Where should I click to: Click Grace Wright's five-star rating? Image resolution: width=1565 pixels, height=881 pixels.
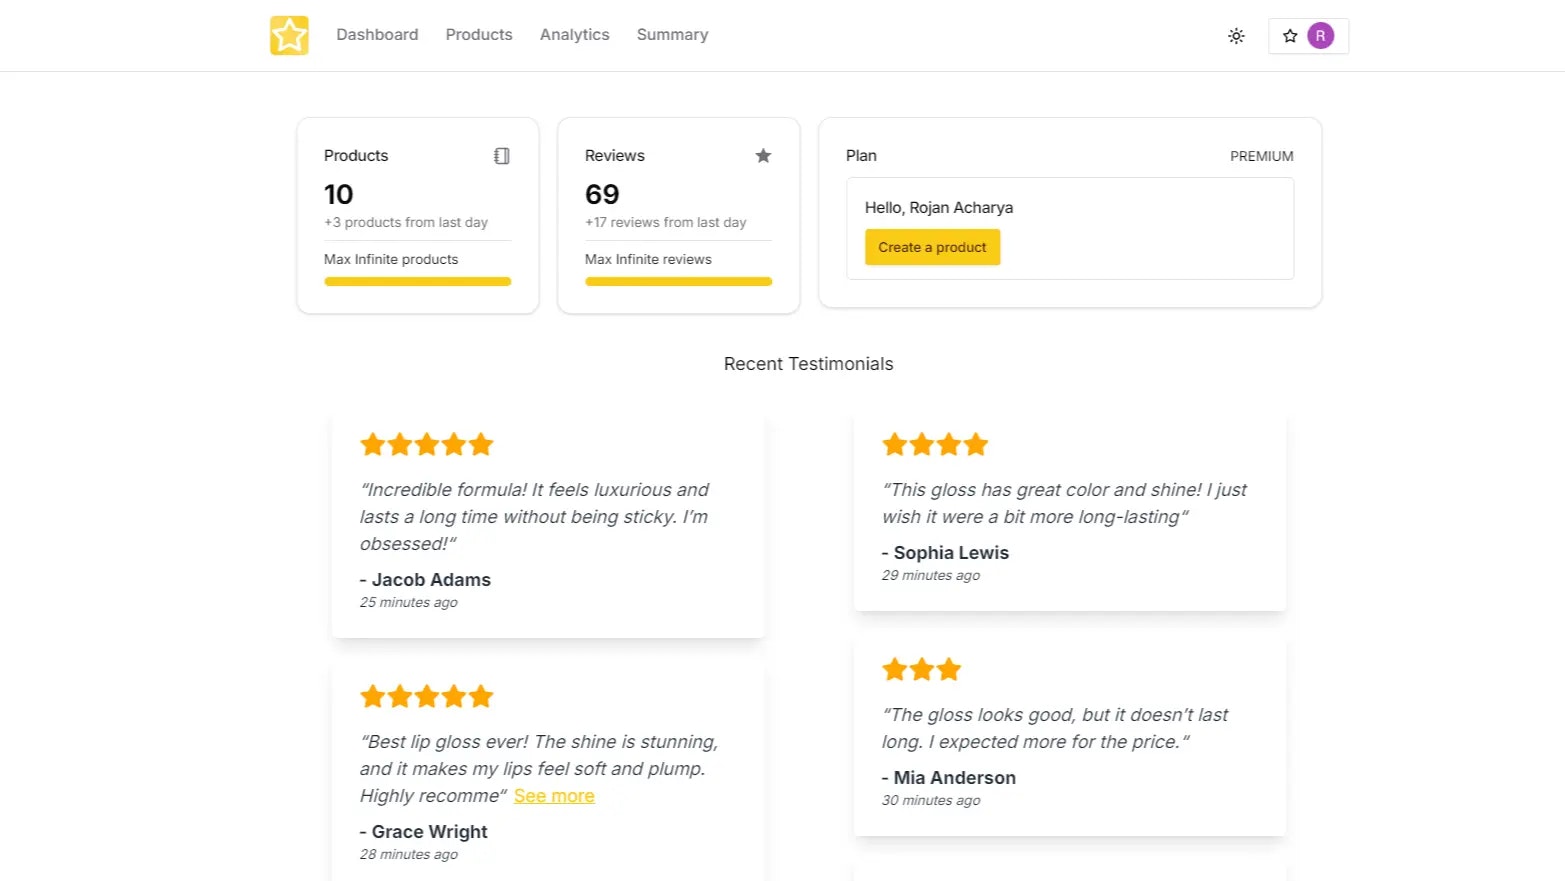tap(427, 696)
